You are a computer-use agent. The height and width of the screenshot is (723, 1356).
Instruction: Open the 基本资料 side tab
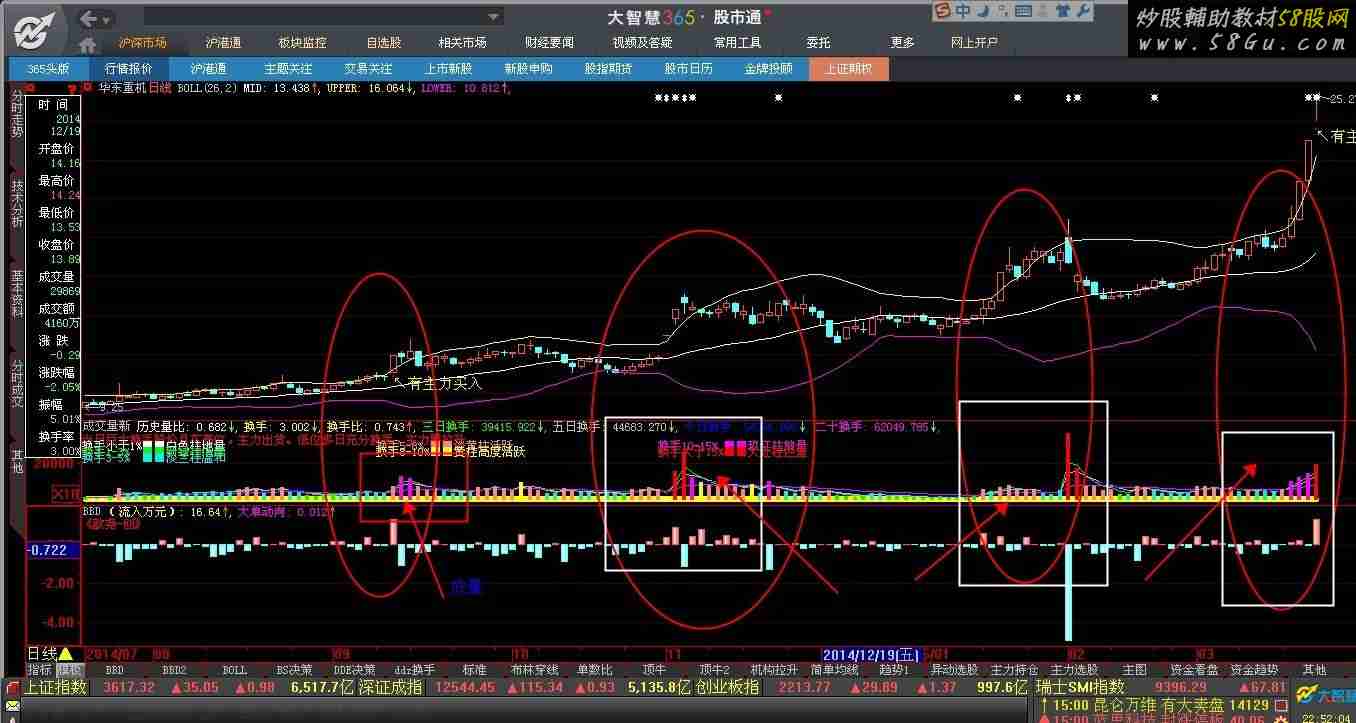[x=17, y=294]
